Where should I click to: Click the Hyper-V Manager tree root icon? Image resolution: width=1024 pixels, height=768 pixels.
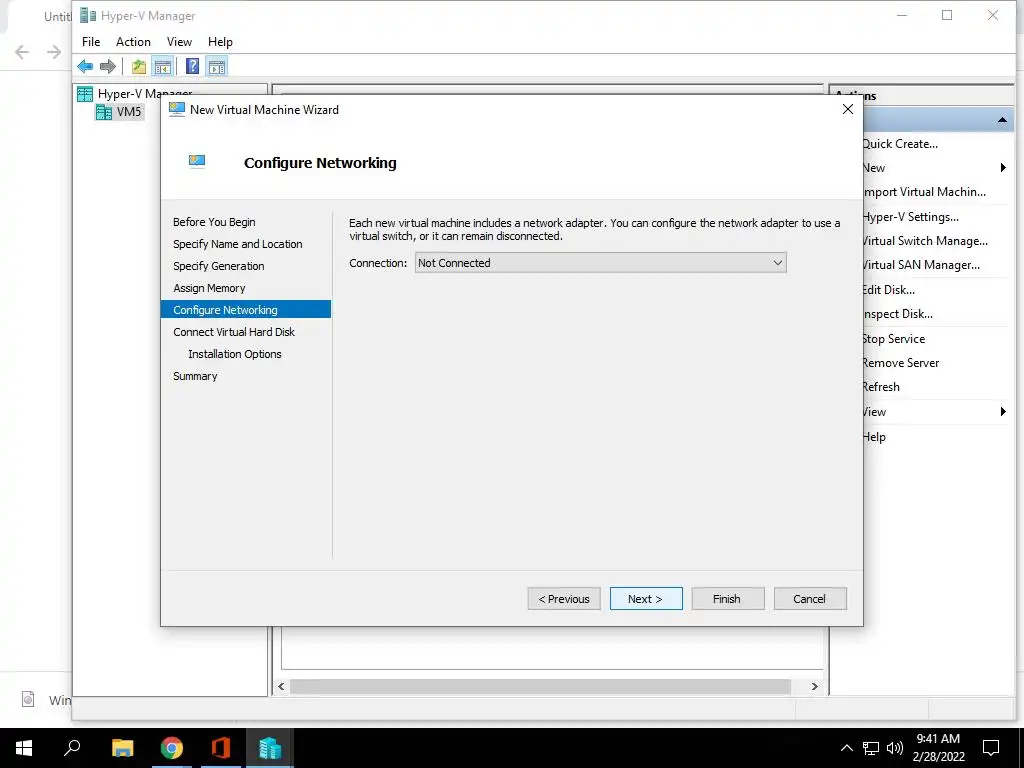(85, 94)
